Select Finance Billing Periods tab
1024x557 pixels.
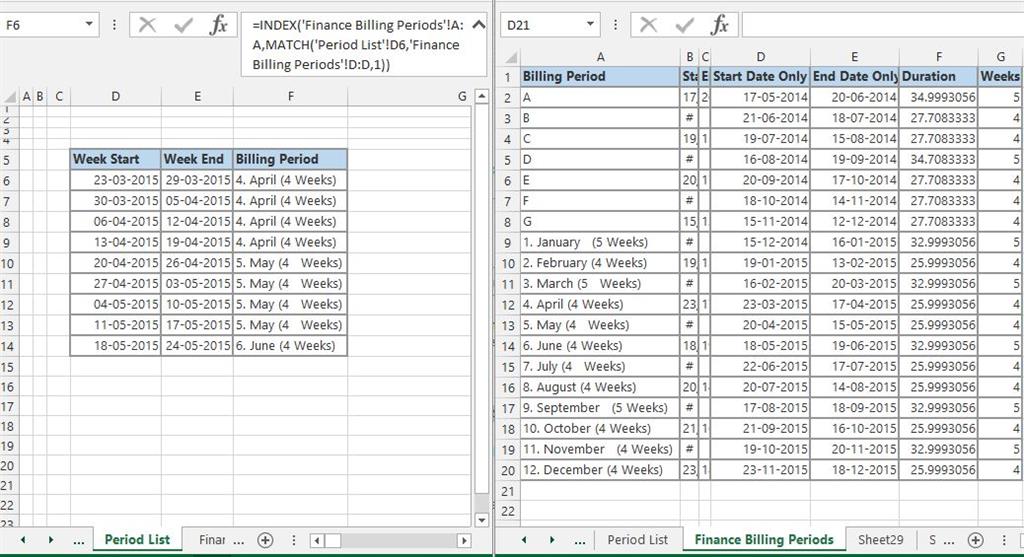764,539
